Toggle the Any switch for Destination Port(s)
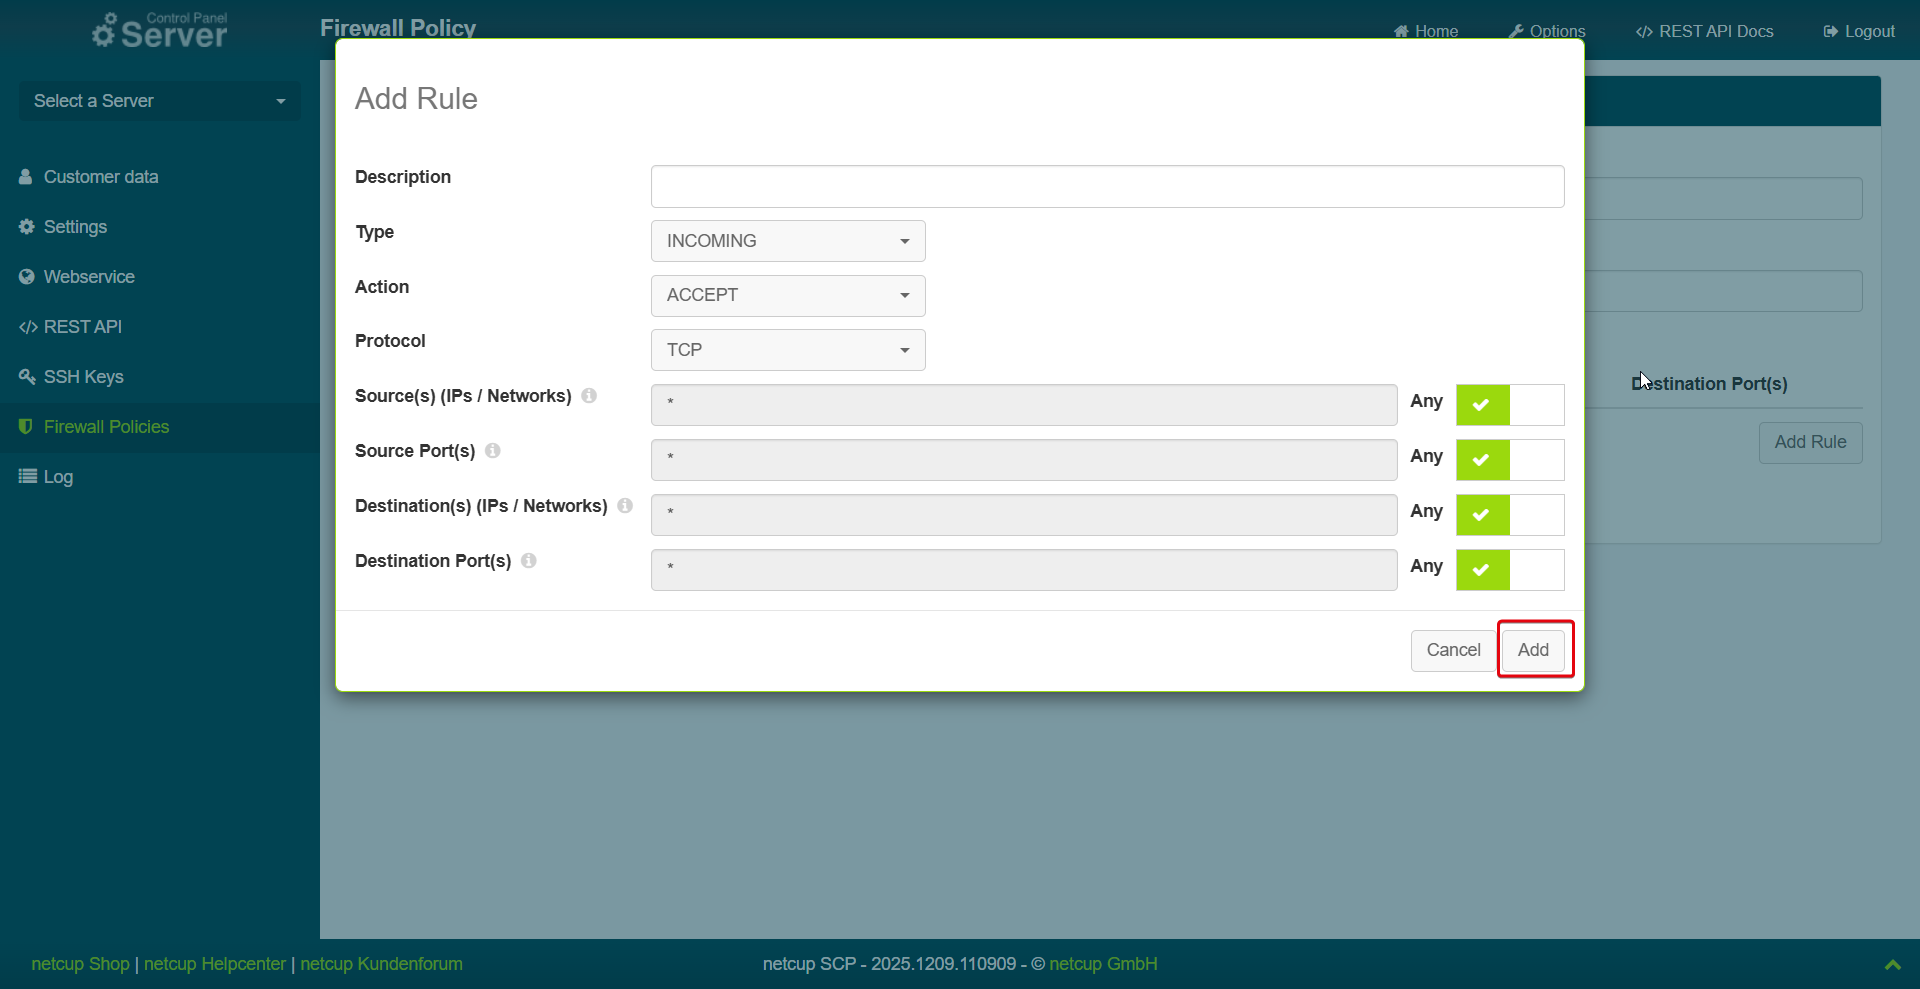Viewport: 1920px width, 989px height. coord(1509,570)
